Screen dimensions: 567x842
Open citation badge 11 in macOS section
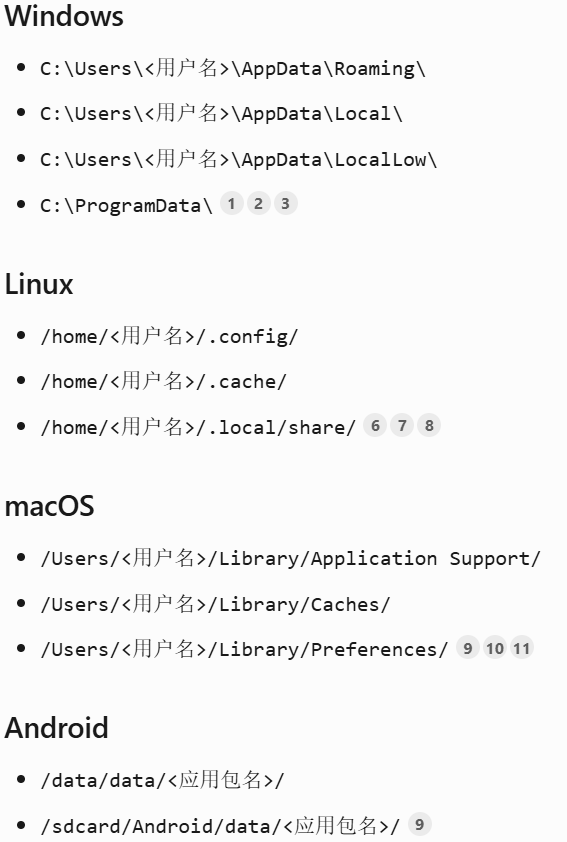pyautogui.click(x=521, y=648)
